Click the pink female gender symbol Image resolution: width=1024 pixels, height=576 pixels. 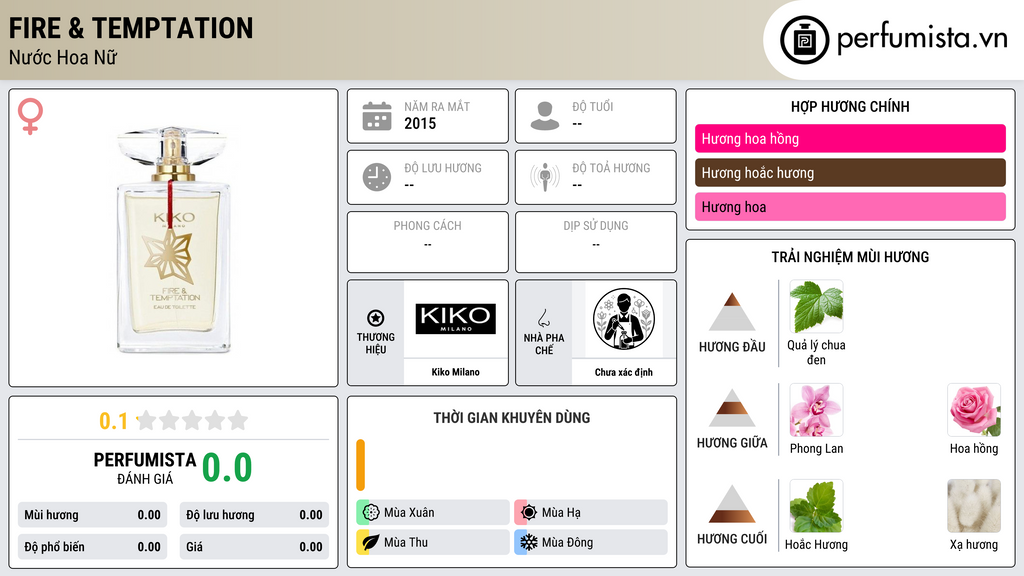coord(30,116)
